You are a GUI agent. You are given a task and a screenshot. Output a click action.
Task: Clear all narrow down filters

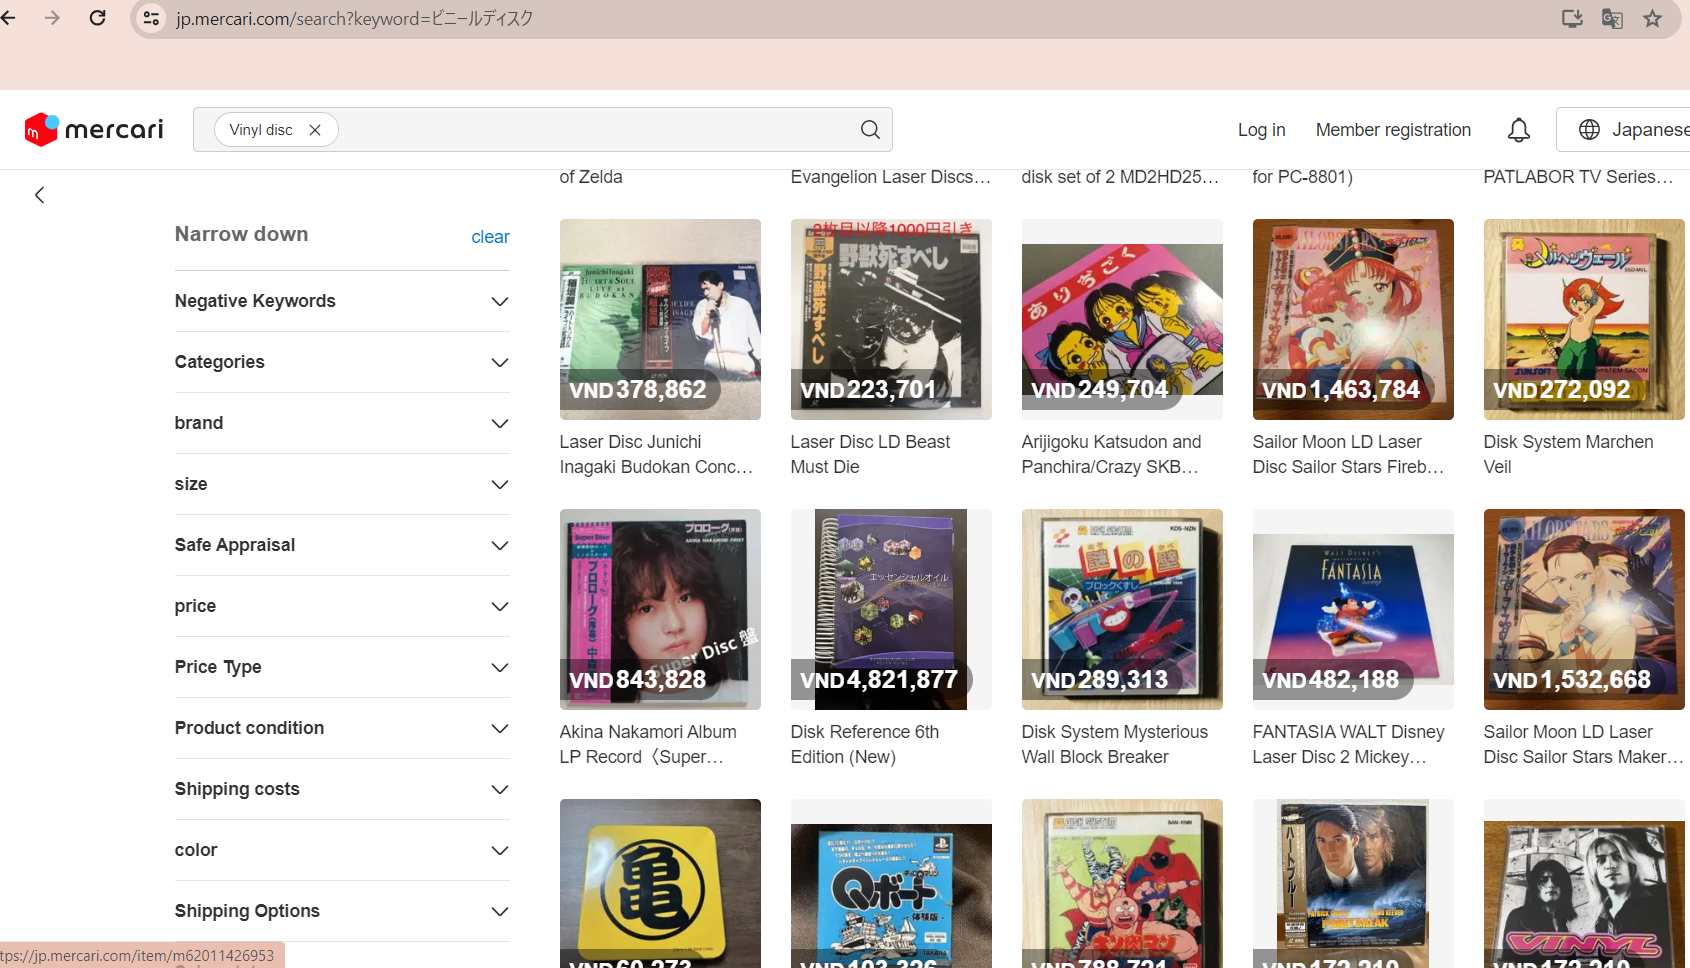(x=490, y=237)
